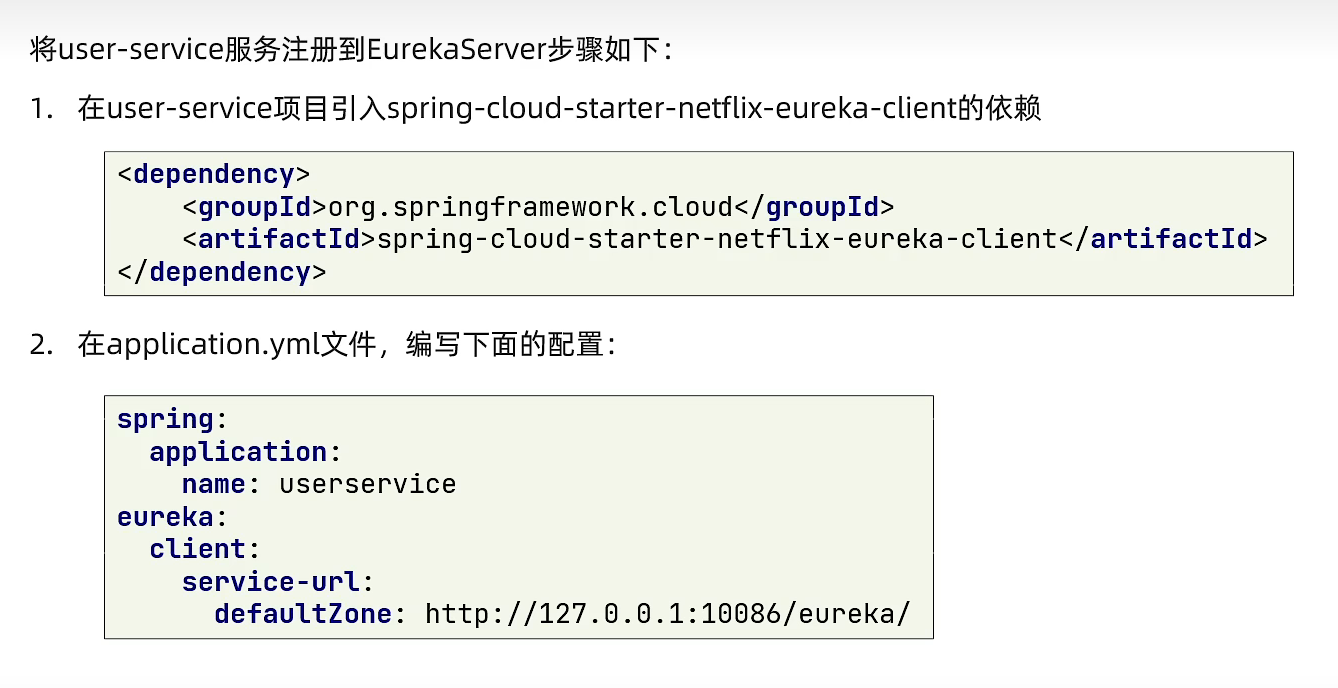Image resolution: width=1338 pixels, height=688 pixels.
Task: Click step 2 text mentioning application.yml
Action: click(x=352, y=345)
